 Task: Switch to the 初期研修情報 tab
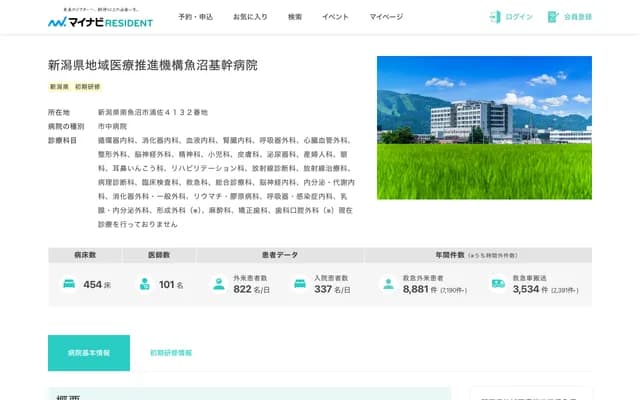171,353
